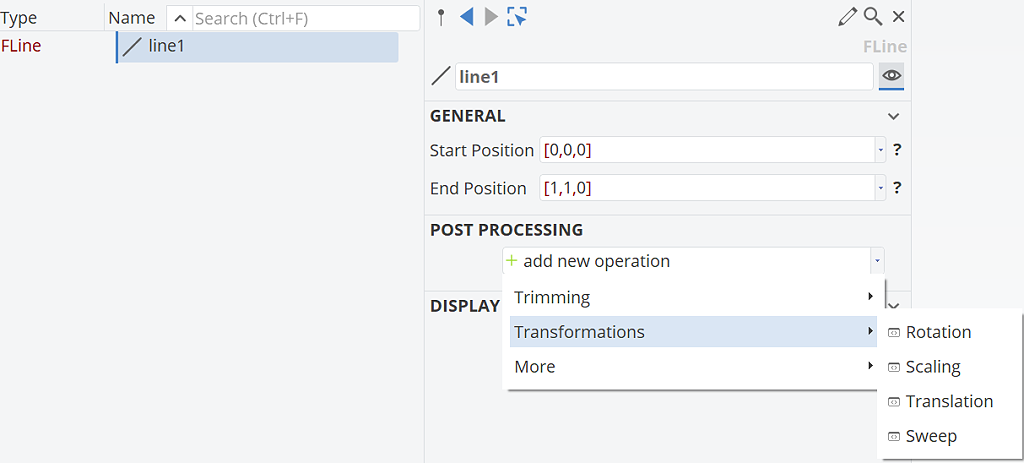Viewport: 1024px width, 463px height.
Task: Open the Start Position dropdown arrow
Action: coord(880,150)
